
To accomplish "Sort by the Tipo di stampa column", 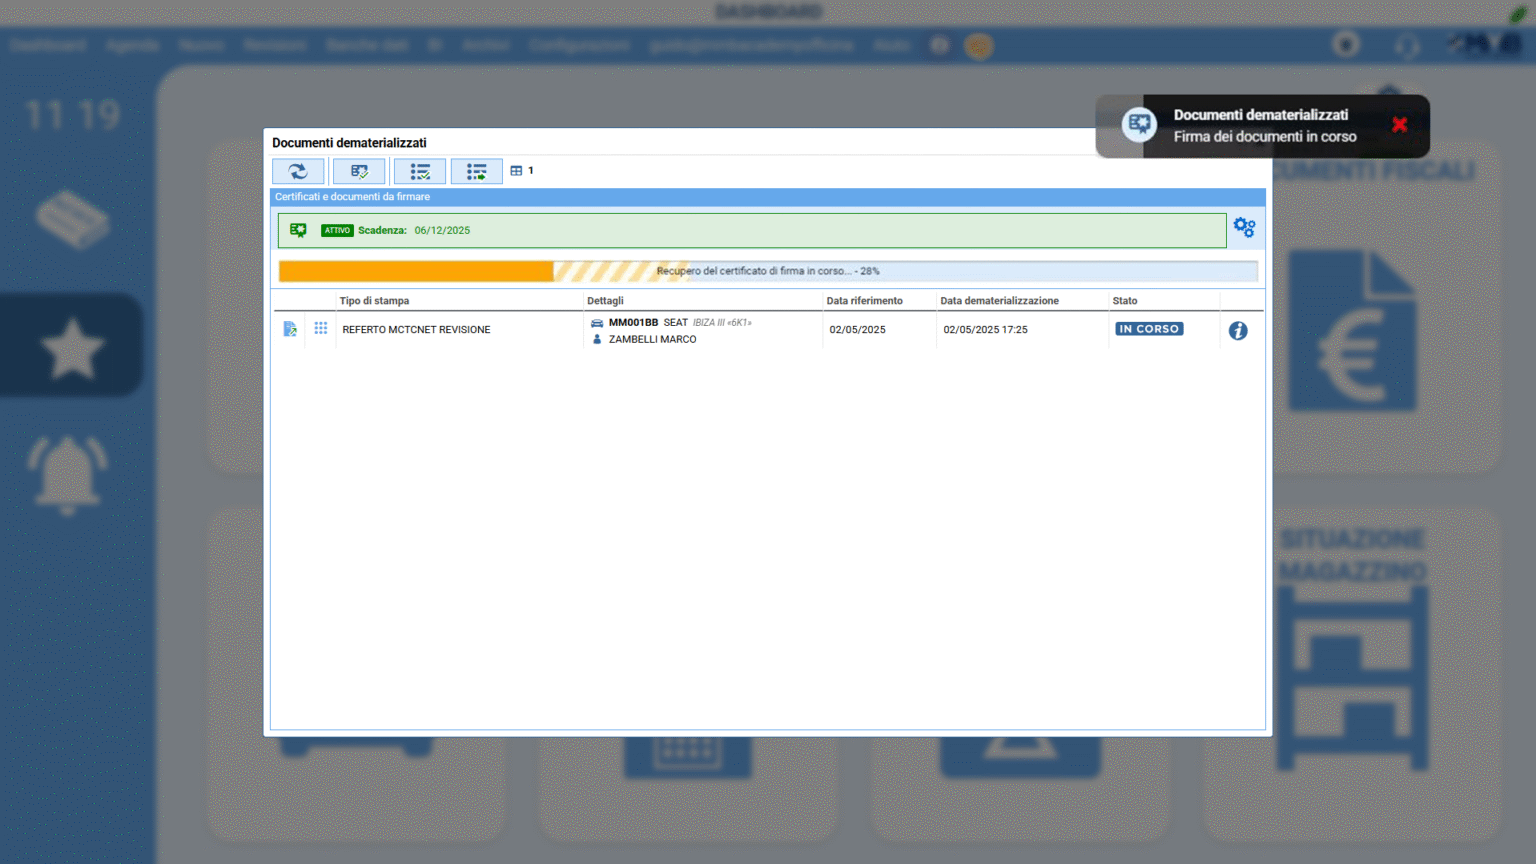I will pos(374,301).
